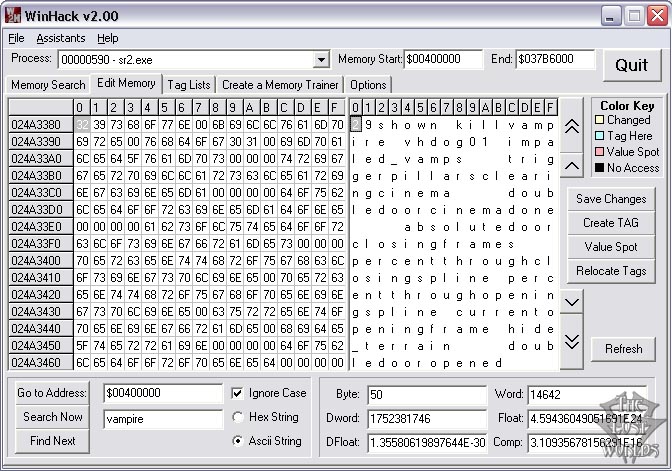Jump down a page with double down arrow
Image resolution: width=672 pixels, height=471 pixels.
[x=572, y=342]
